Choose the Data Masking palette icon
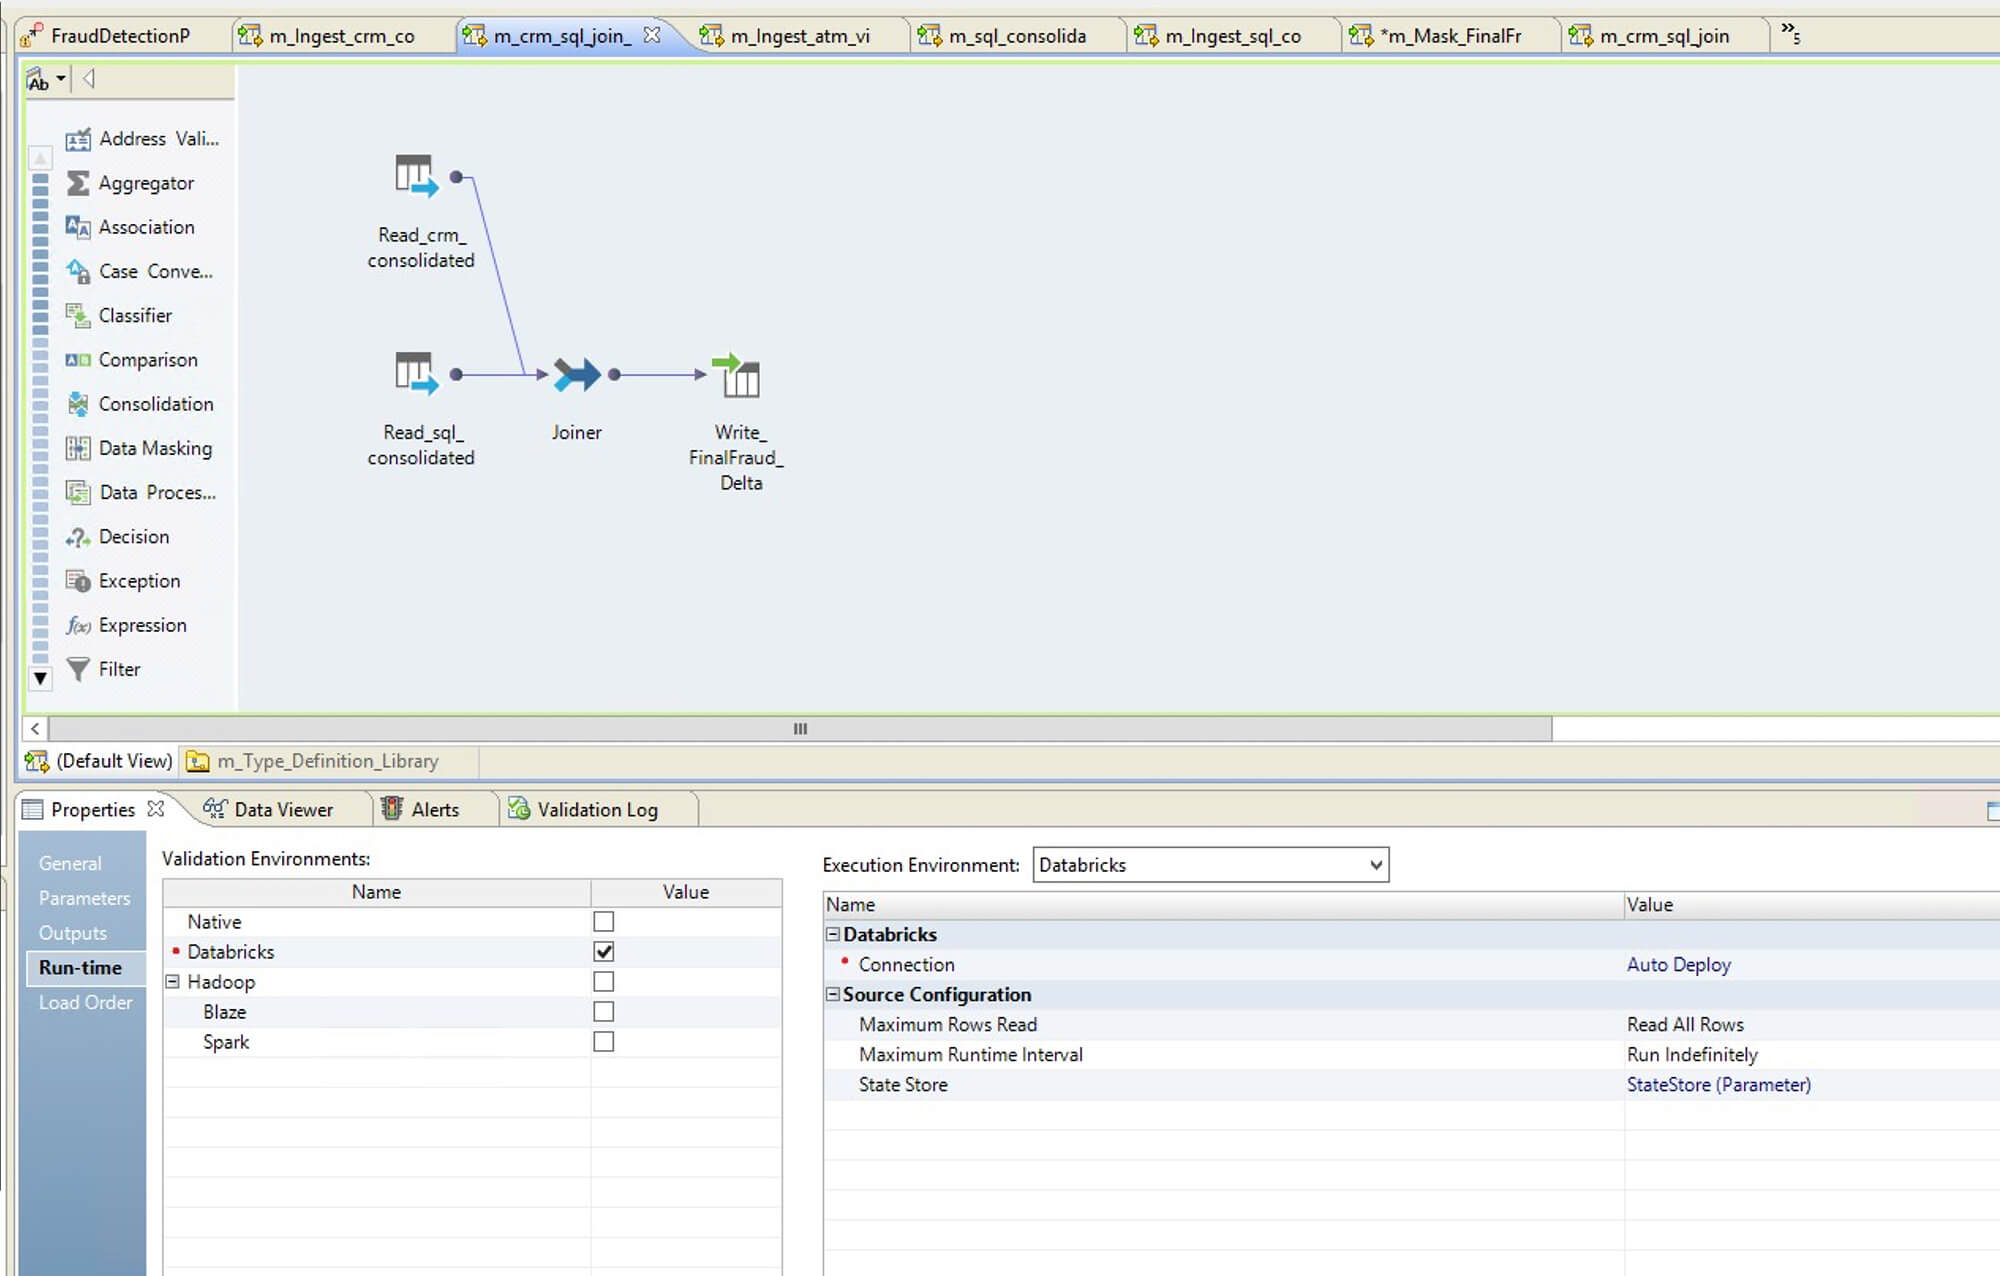2000x1276 pixels. pyautogui.click(x=78, y=448)
